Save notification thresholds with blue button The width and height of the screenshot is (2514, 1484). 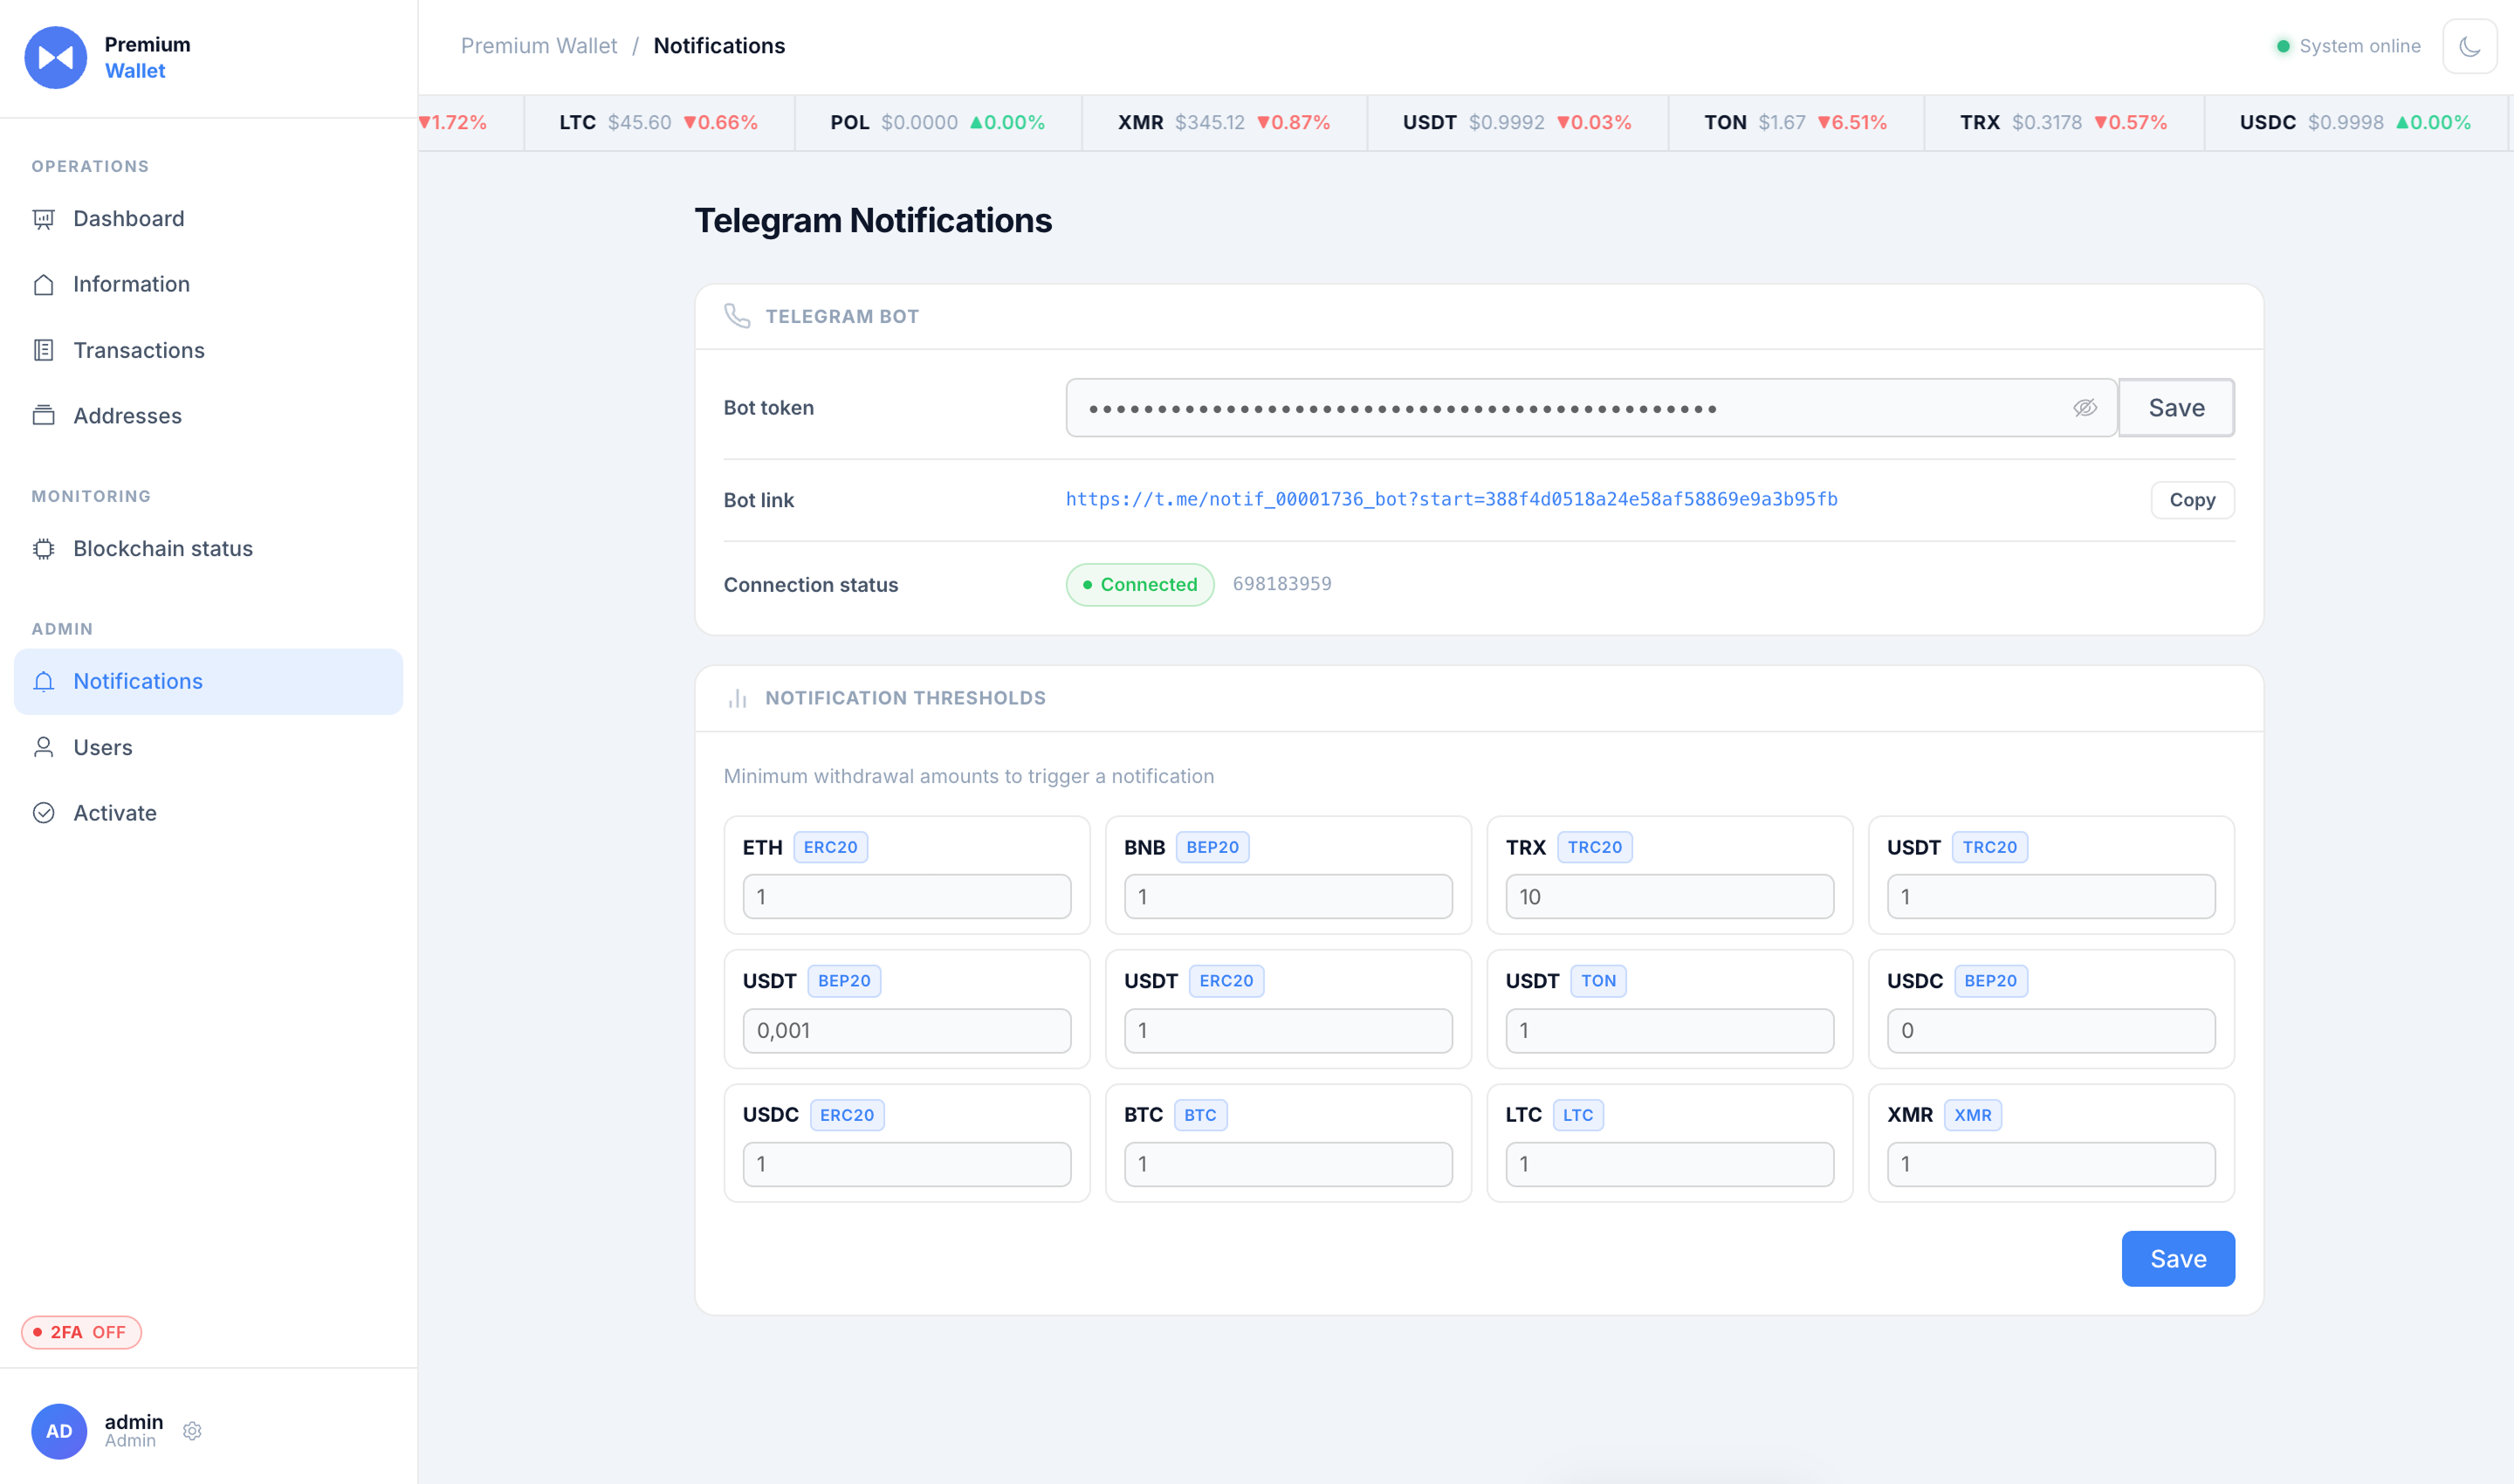[2178, 1259]
